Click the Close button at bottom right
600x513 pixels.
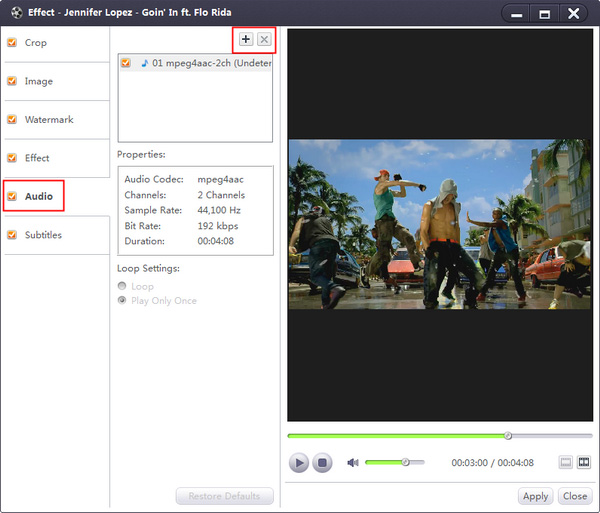(x=574, y=496)
